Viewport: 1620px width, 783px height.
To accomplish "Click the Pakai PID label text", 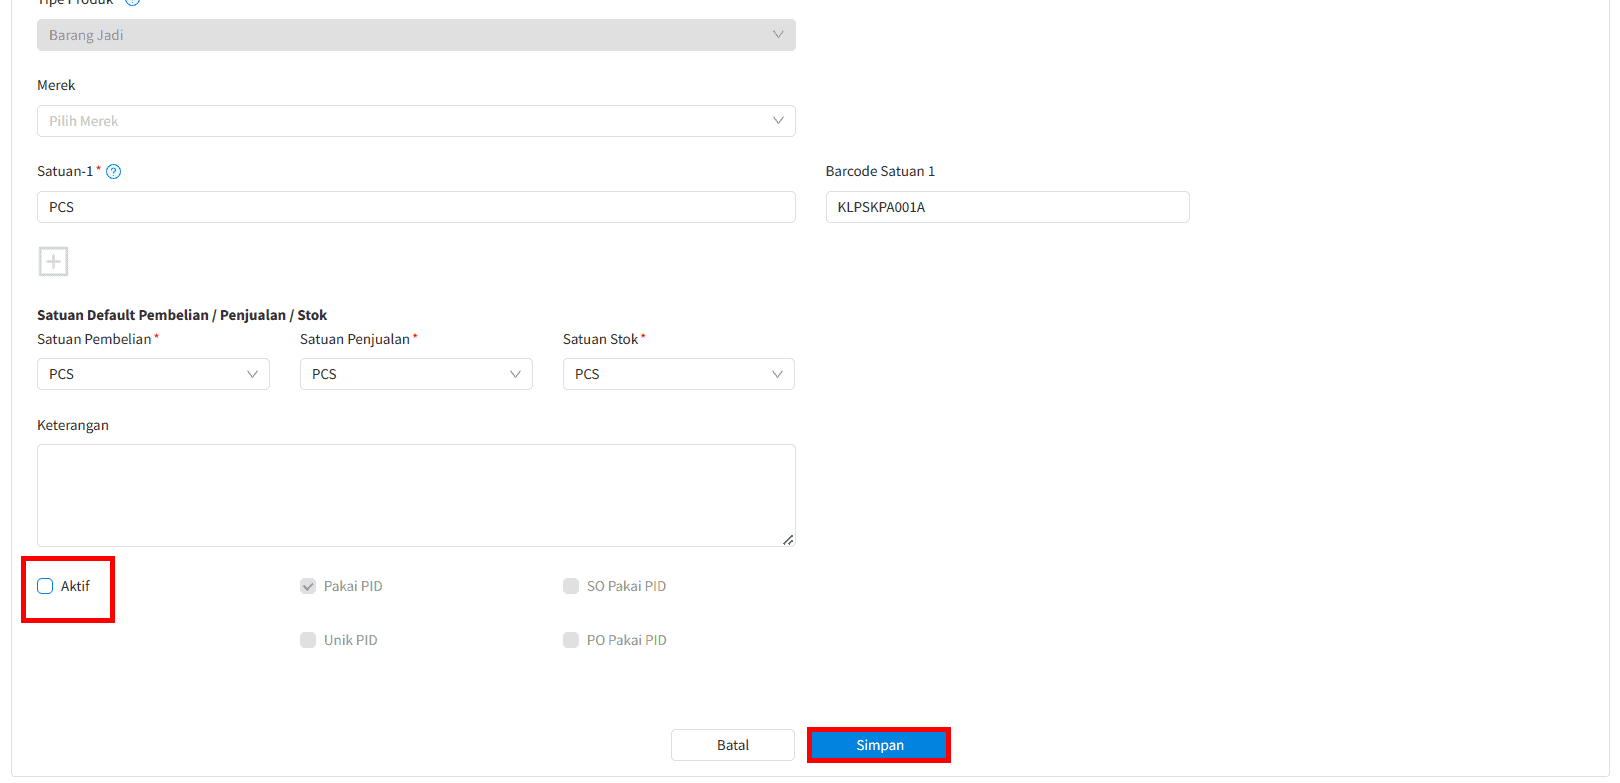I will click(x=353, y=586).
